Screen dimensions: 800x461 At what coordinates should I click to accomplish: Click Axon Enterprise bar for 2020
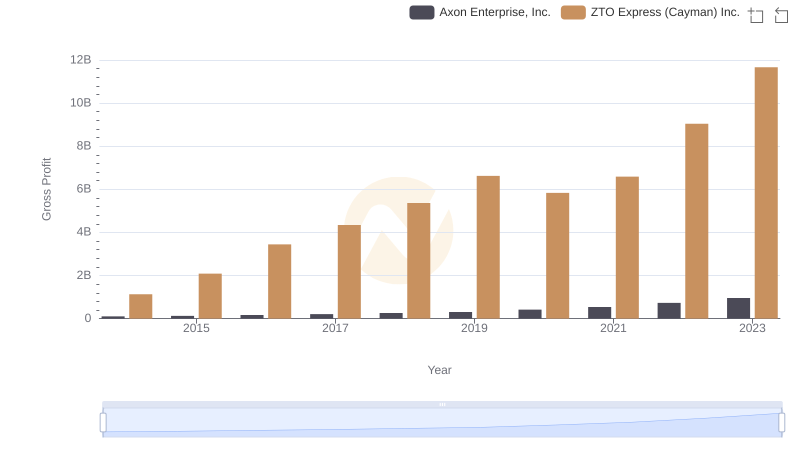click(x=530, y=314)
